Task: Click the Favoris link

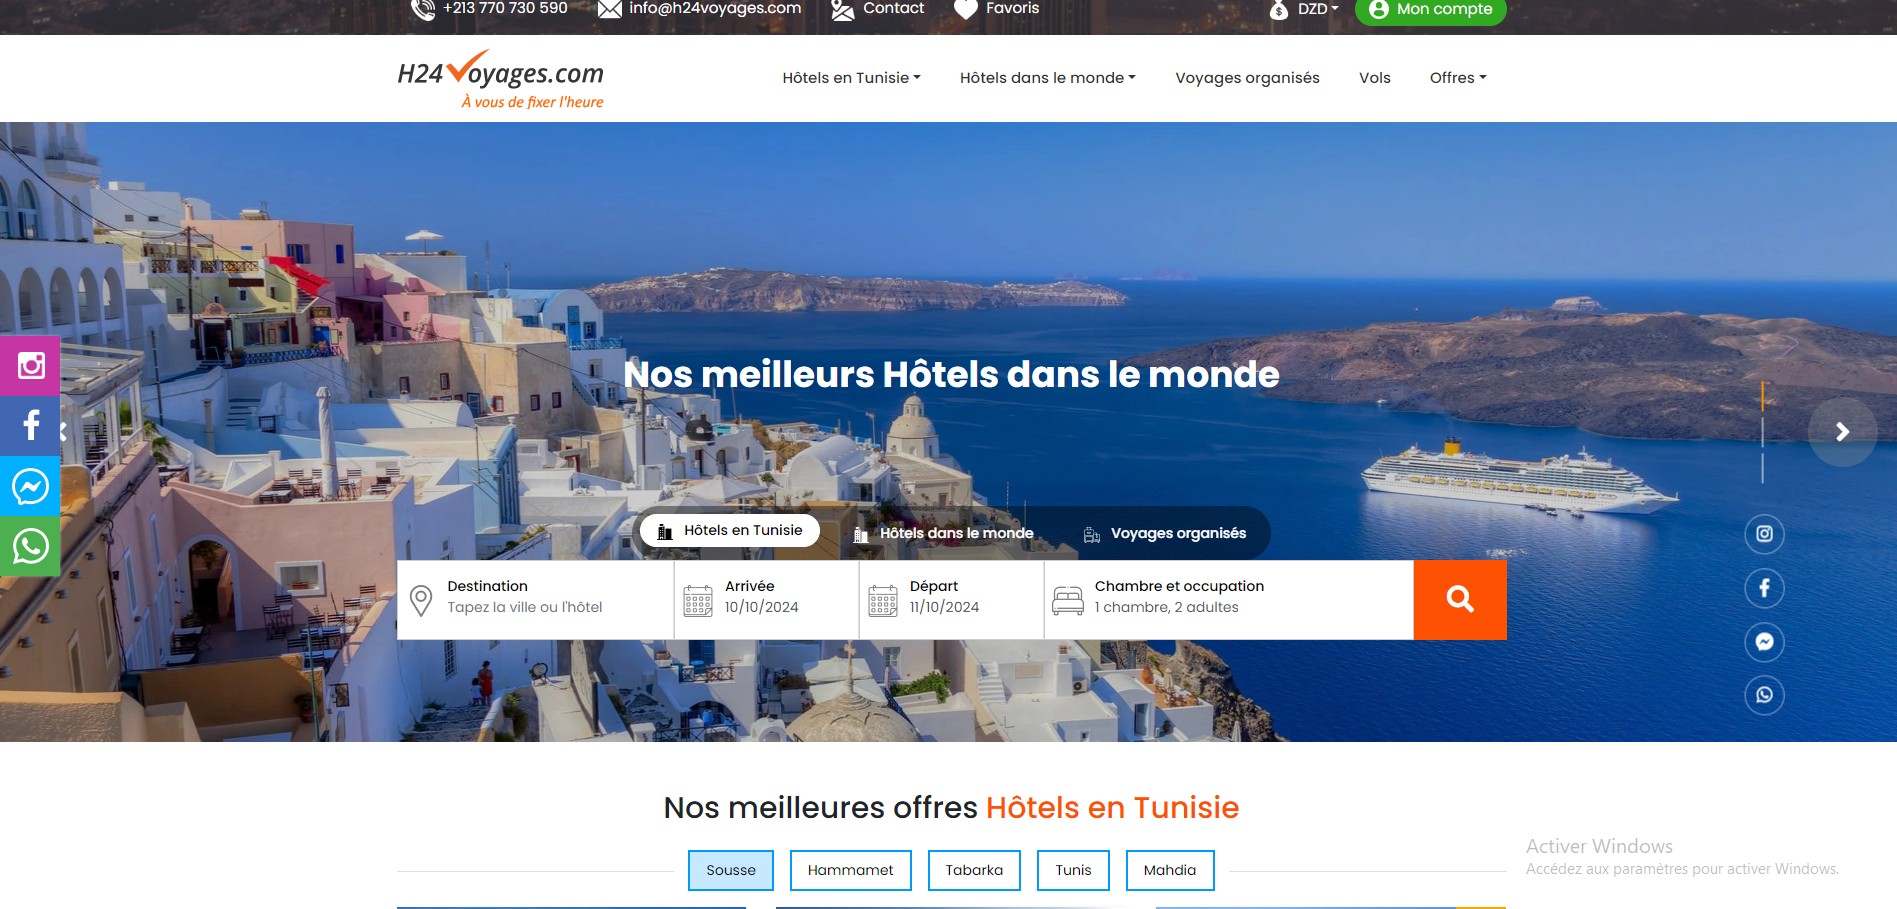Action: [x=1012, y=8]
